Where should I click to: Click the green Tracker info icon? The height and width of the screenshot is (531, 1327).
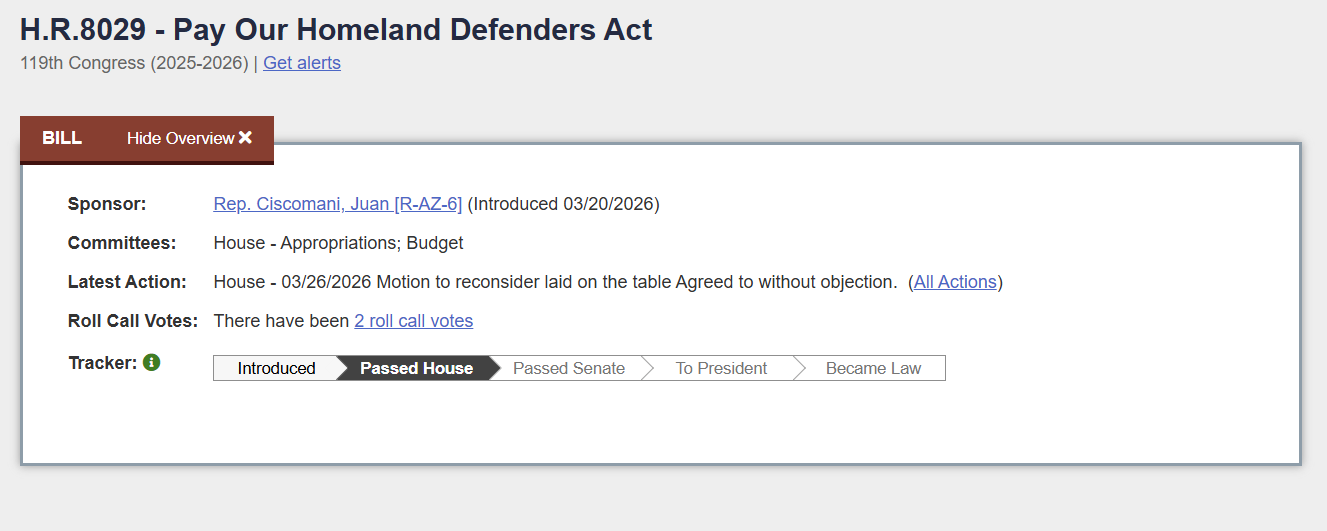152,363
